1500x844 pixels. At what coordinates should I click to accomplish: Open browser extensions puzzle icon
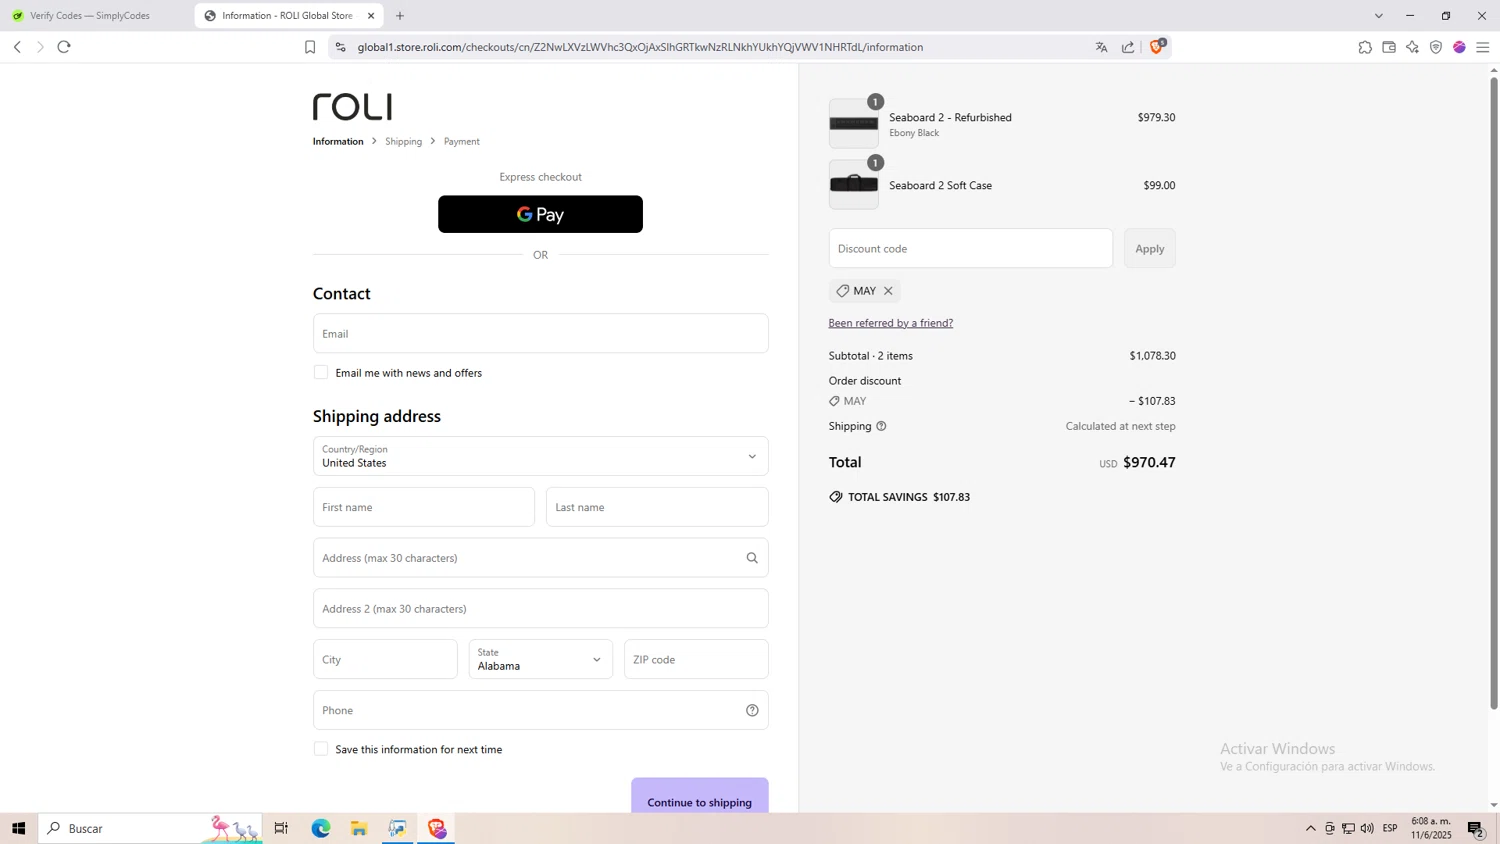click(1365, 47)
